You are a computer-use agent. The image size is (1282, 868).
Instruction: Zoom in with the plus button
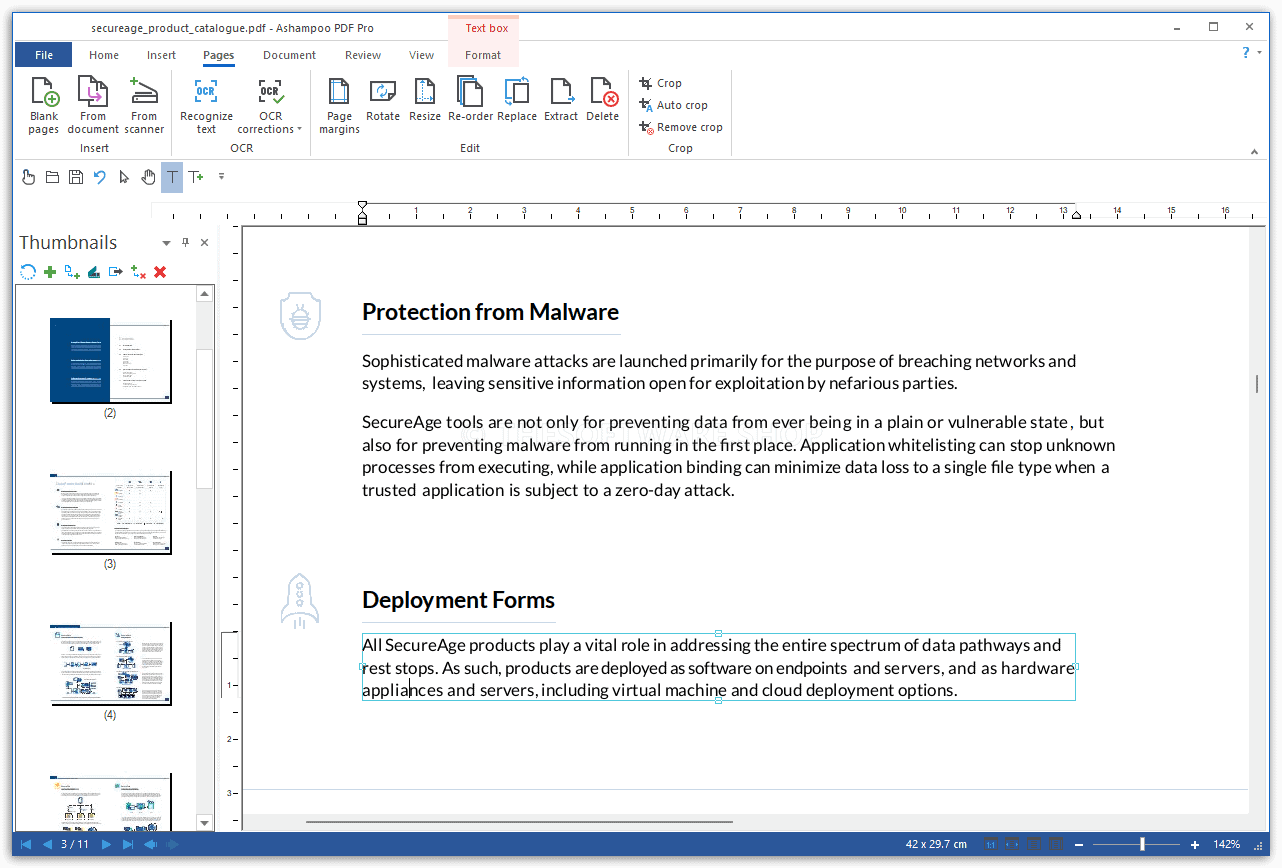(1194, 845)
